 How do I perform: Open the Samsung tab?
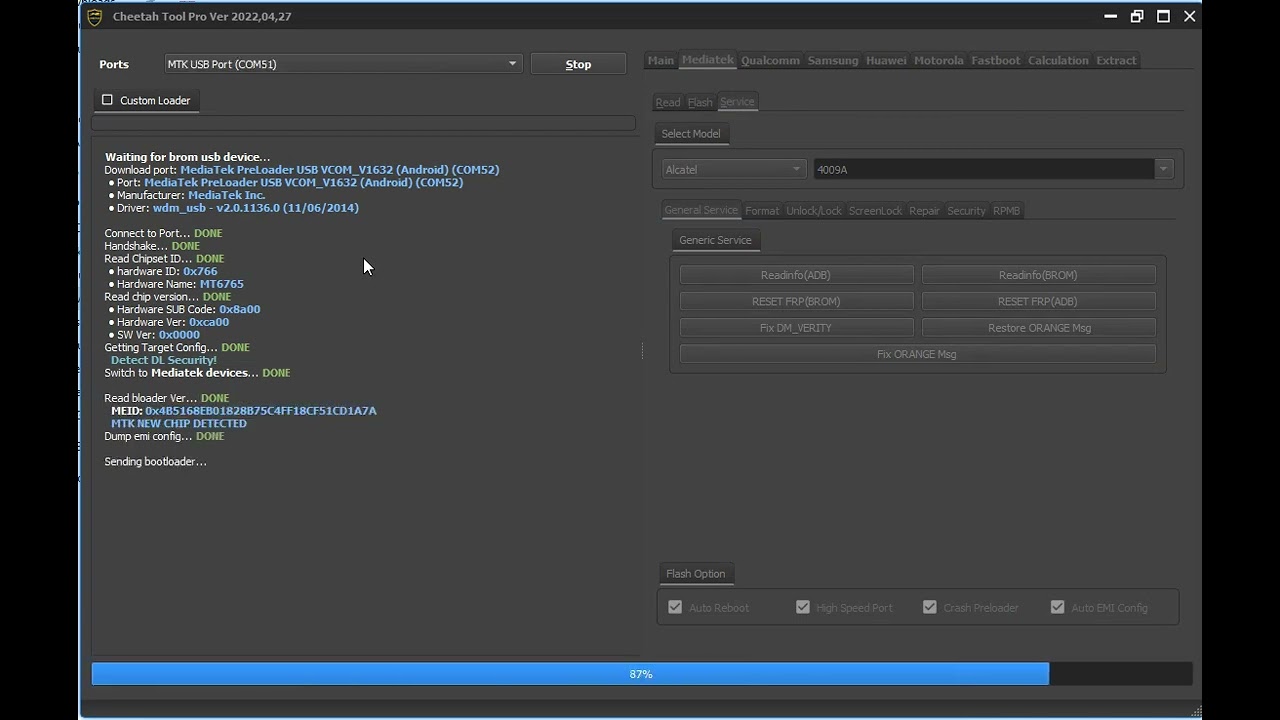click(x=833, y=60)
